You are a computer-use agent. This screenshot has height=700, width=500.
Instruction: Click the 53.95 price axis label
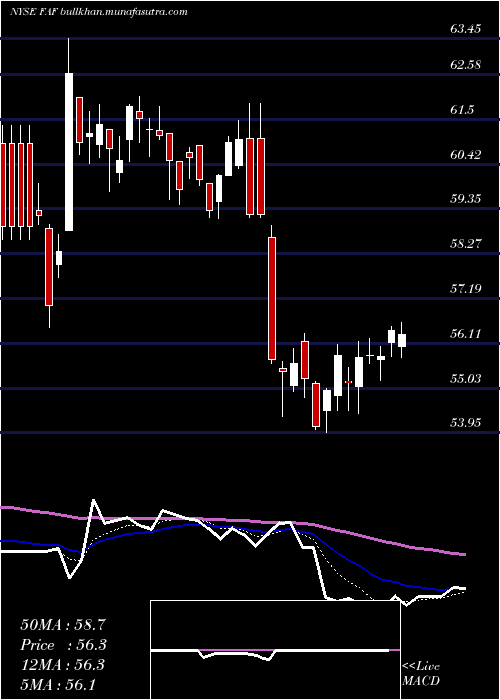pyautogui.click(x=466, y=422)
